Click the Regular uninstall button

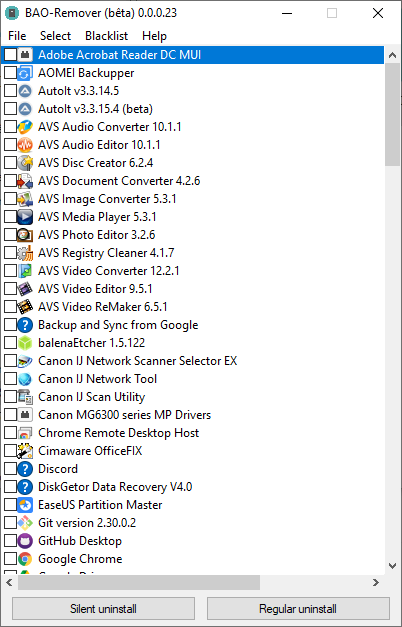coord(298,609)
